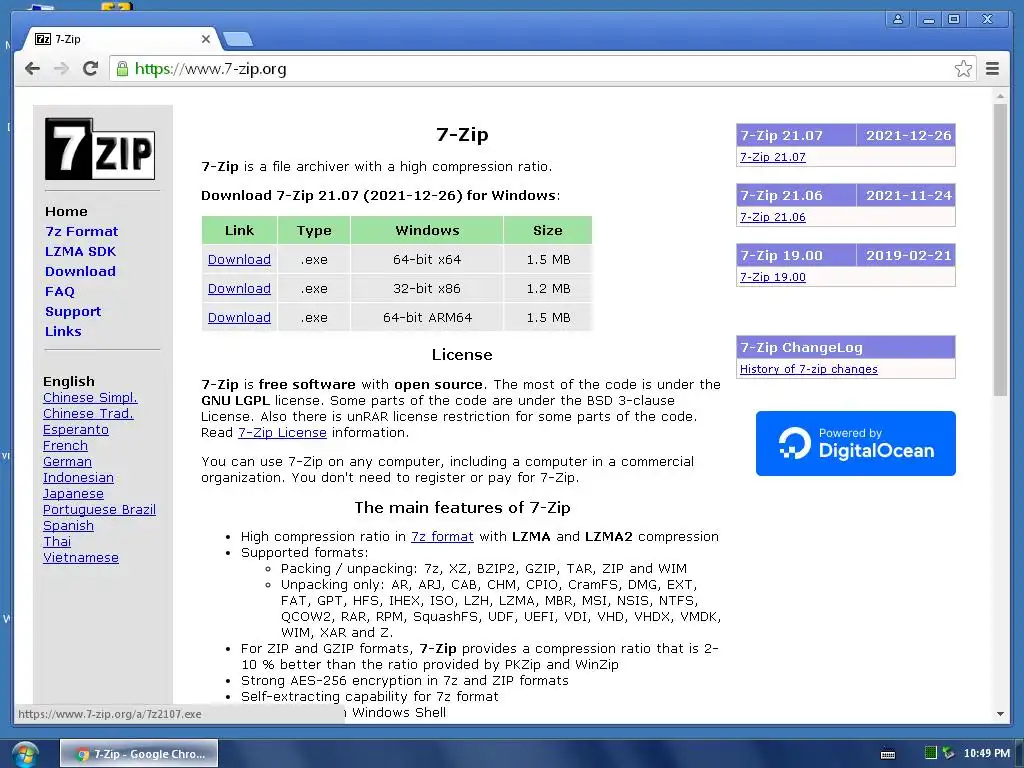Click the License heading
1024x768 pixels.
coord(462,355)
